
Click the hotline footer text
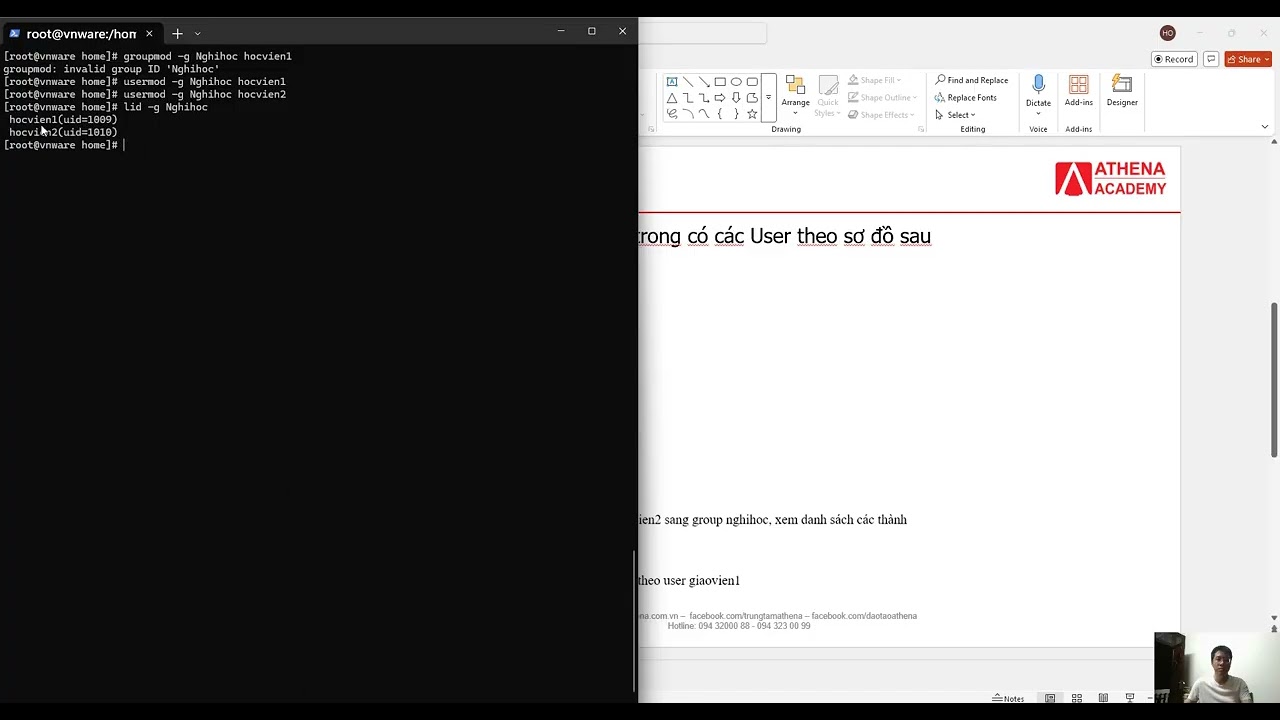739,626
